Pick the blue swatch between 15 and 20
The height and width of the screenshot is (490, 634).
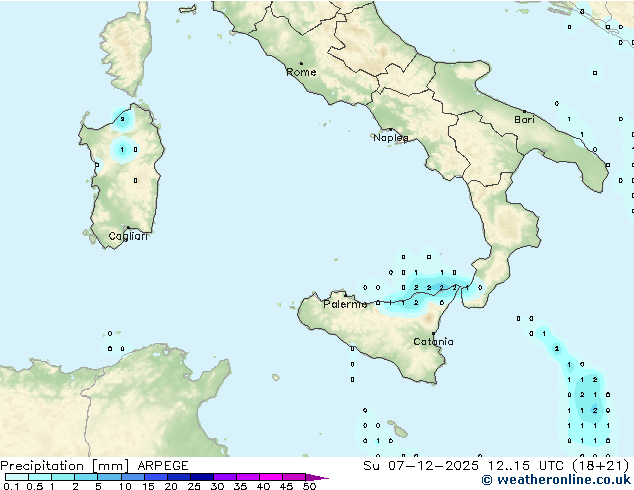click(x=156, y=477)
